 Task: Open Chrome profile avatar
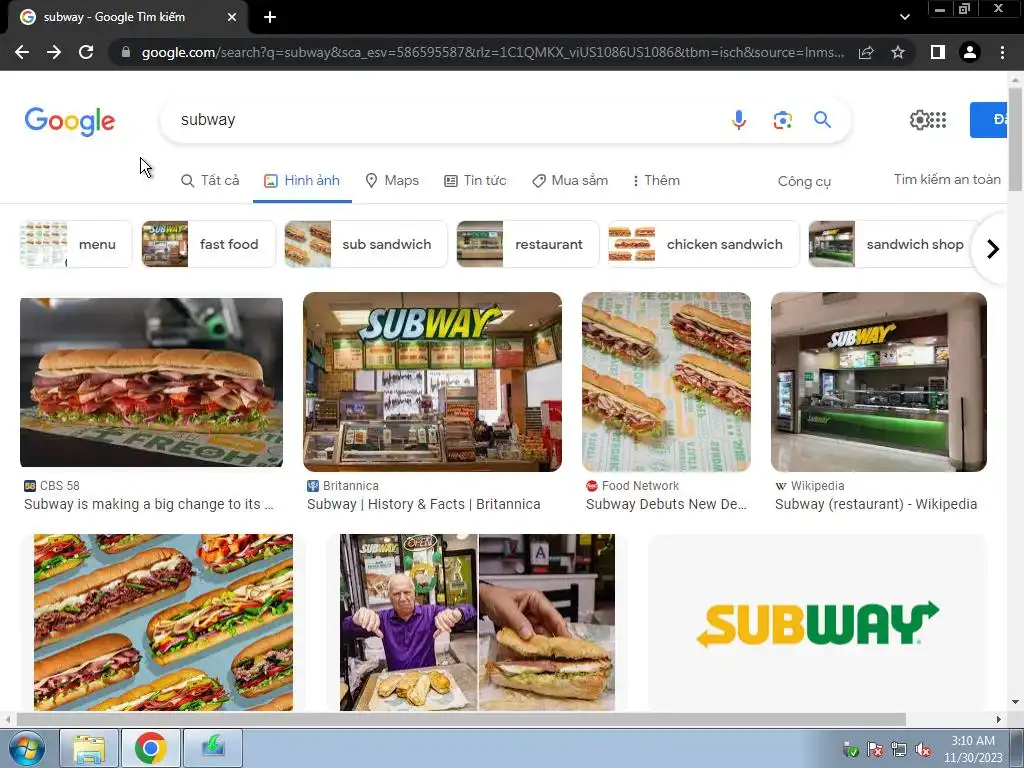click(x=970, y=52)
